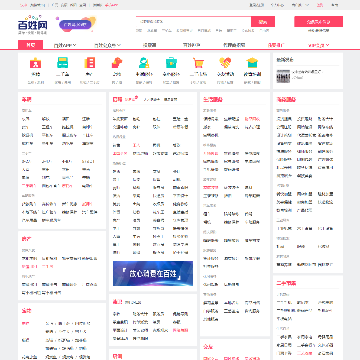Click inside the search input field
Image resolution: width=360 pixels, height=360 pixels.
coord(194,22)
